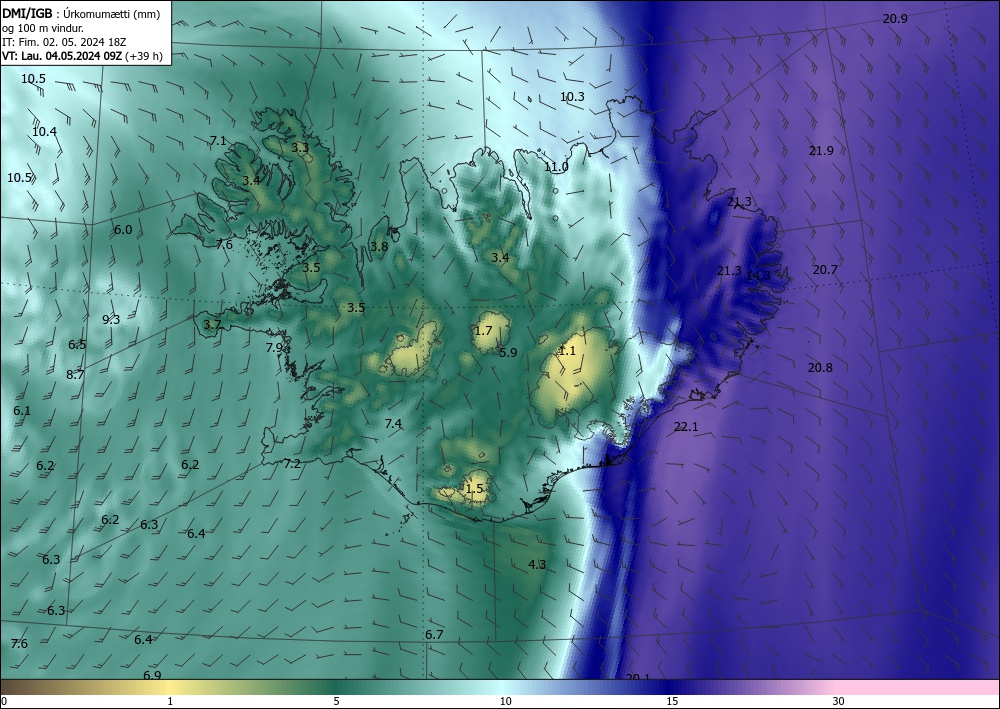The image size is (1000, 709).
Task: Click the 7.2 value label
Action: pyautogui.click(x=292, y=464)
